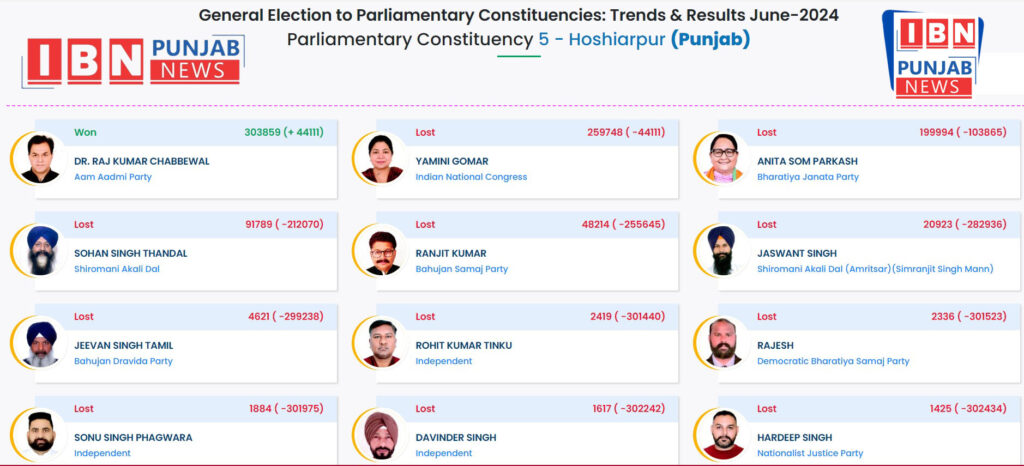Image resolution: width=1024 pixels, height=466 pixels.
Task: Select Jeevan Singh Tamil's photo
Action: (x=40, y=343)
